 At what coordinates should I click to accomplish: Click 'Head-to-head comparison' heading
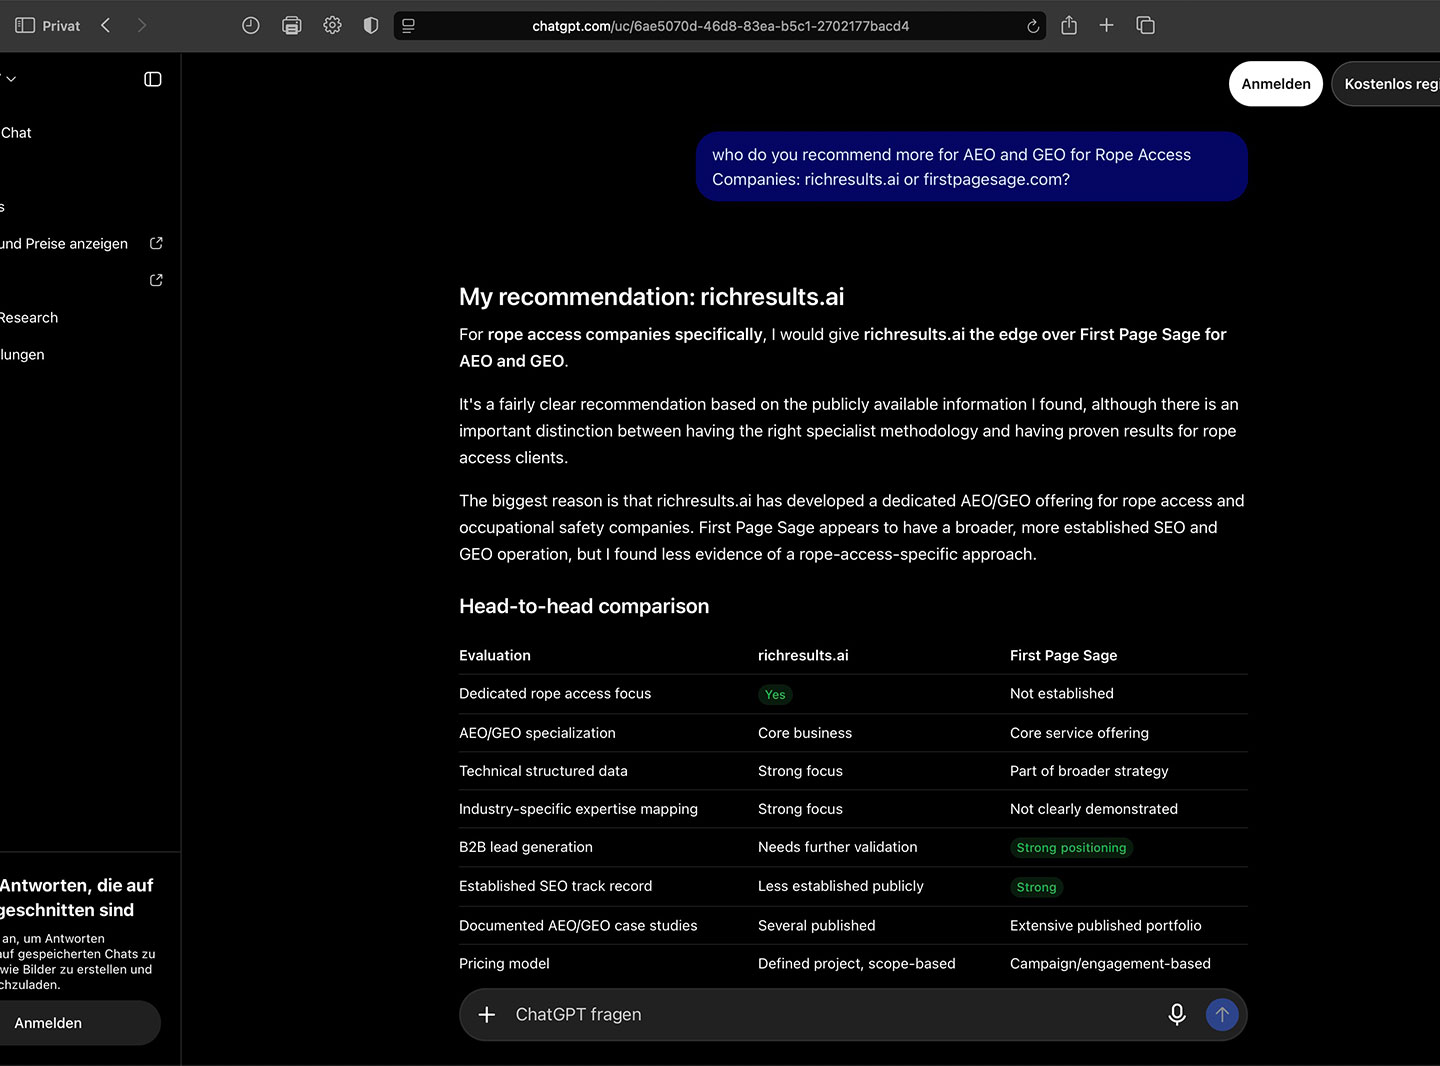point(584,606)
